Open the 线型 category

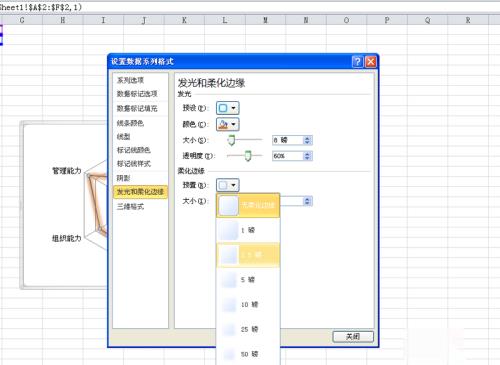[x=123, y=136]
